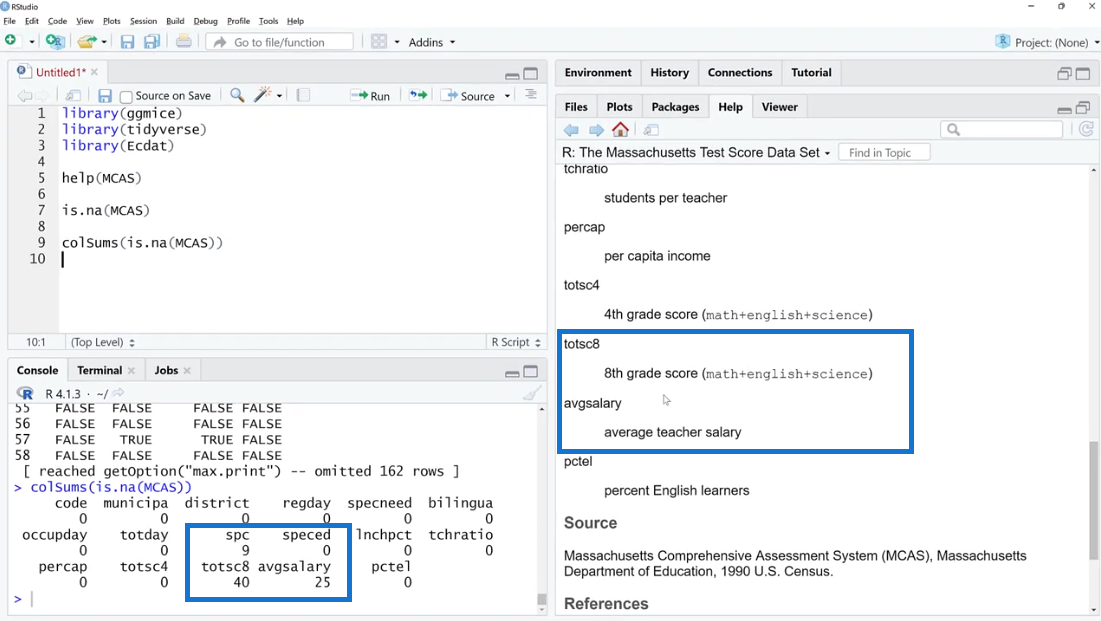Screen dimensions: 1101x621
Task: Source the active script
Action: [468, 96]
